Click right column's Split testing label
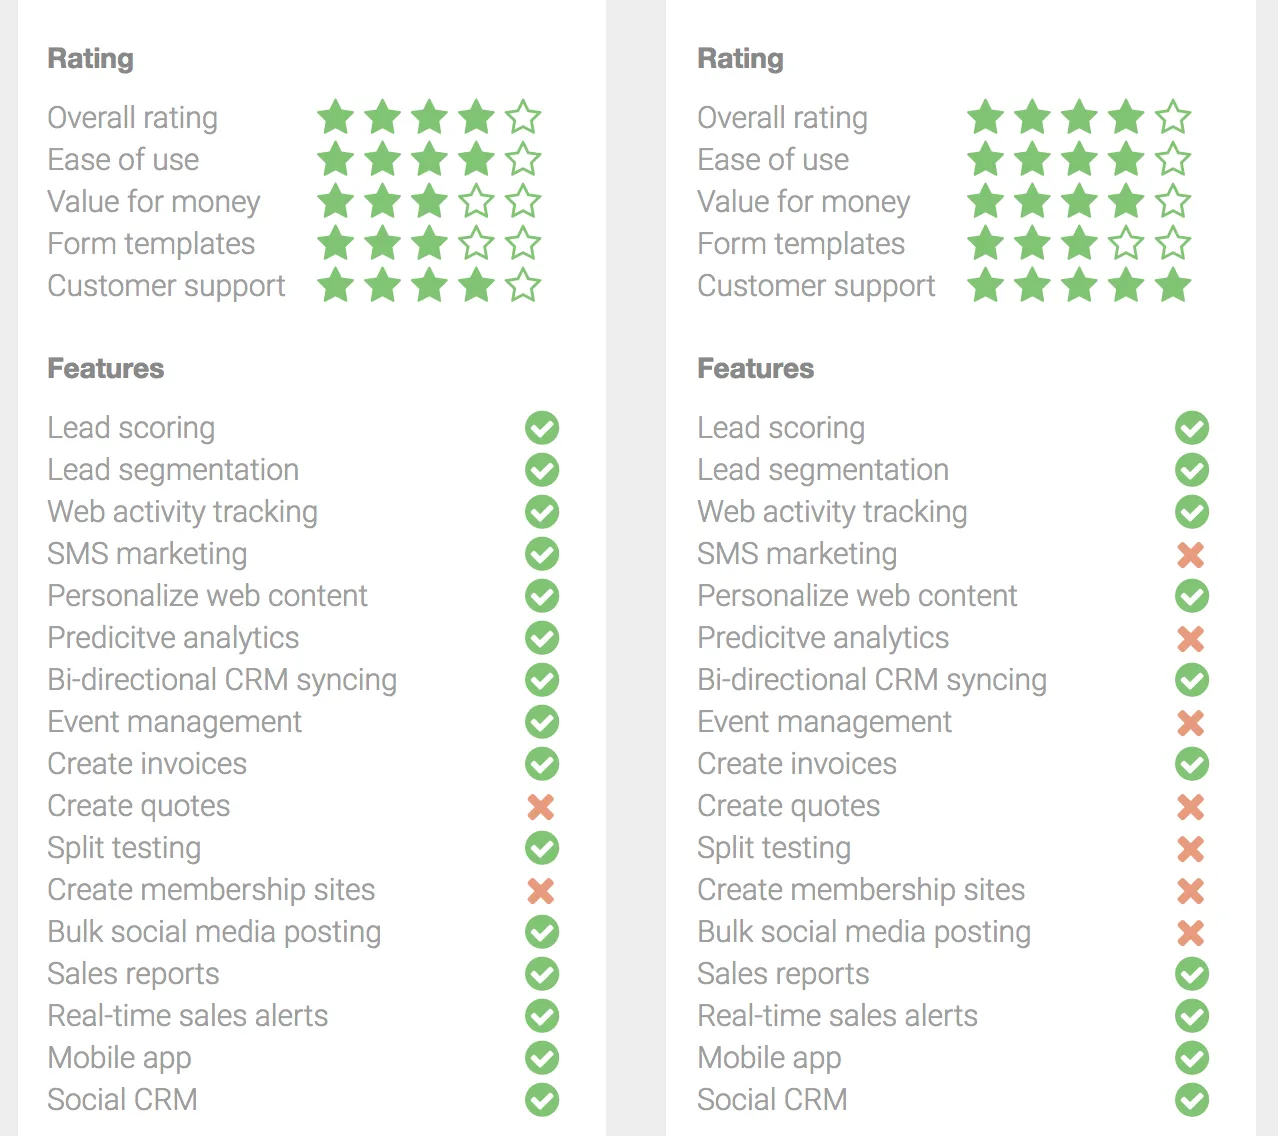The height and width of the screenshot is (1136, 1278). click(x=774, y=848)
